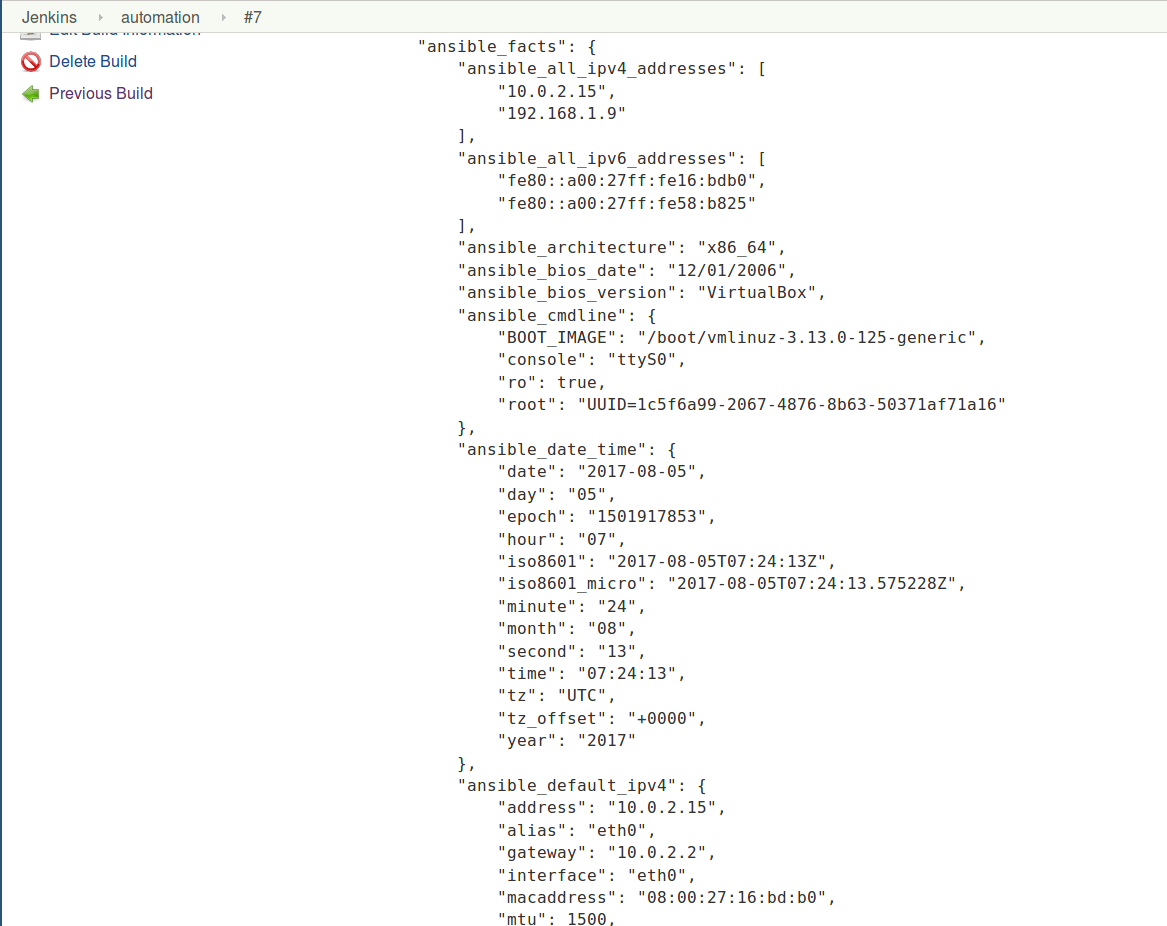Navigate to Jenkins in the breadcrumb
This screenshot has width=1167, height=926.
click(49, 17)
